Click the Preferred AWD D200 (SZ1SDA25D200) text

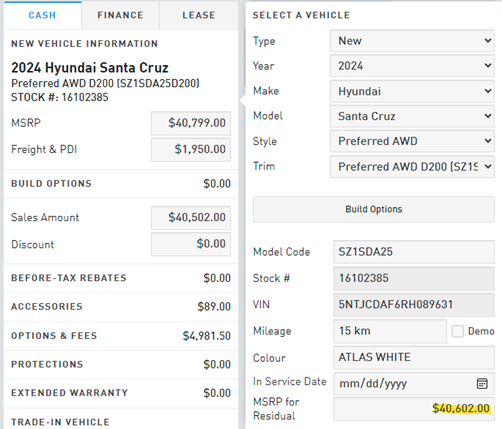click(105, 83)
